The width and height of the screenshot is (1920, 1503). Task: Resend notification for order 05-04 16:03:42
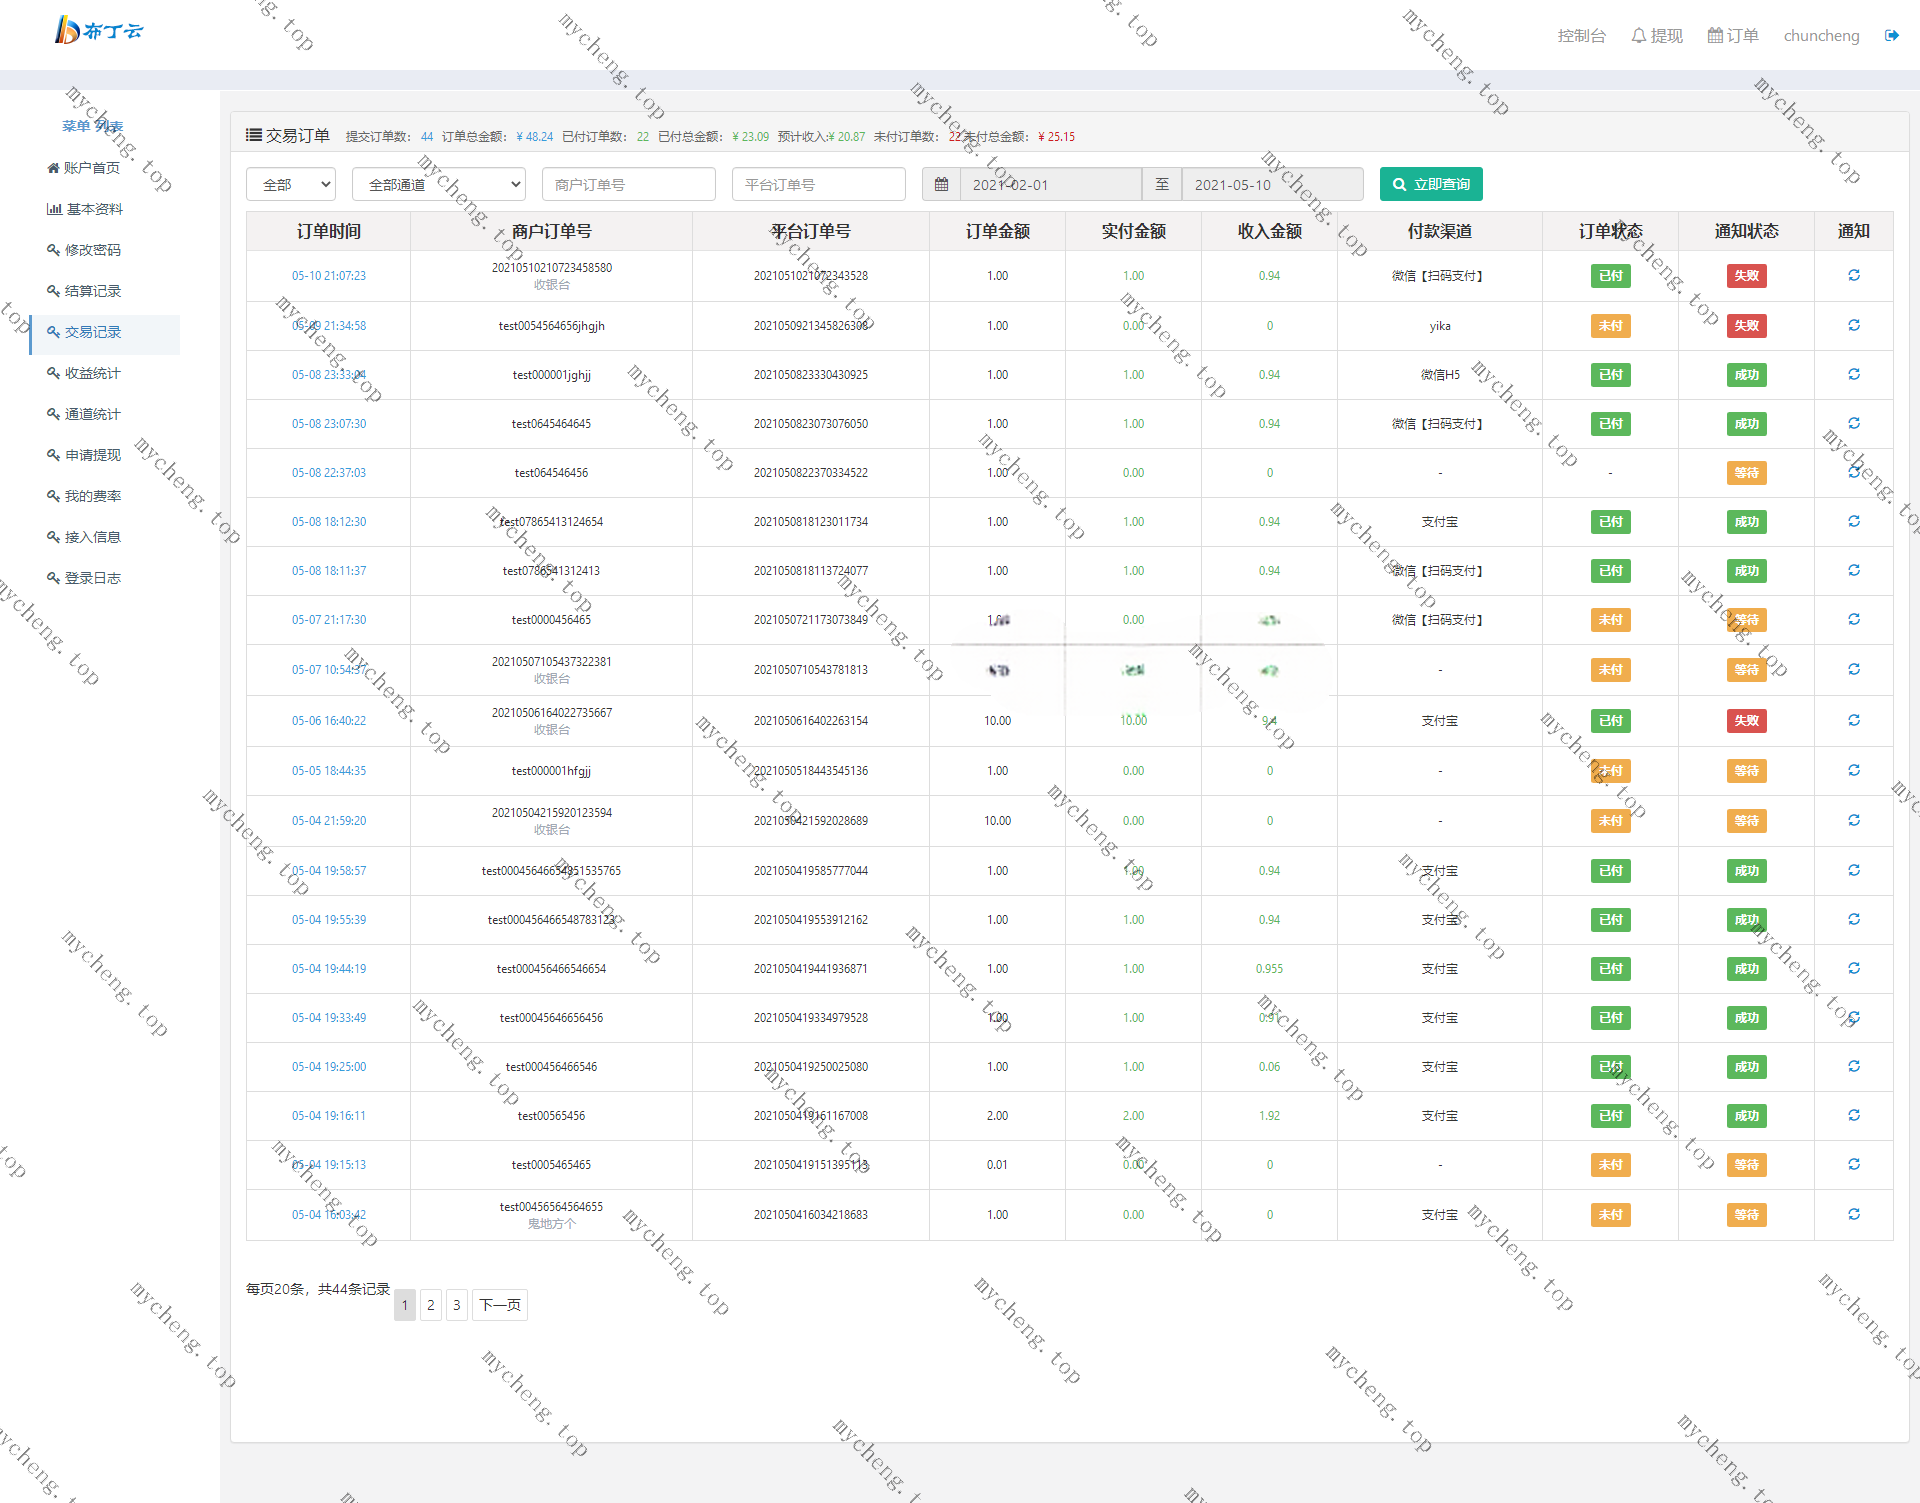pyautogui.click(x=1853, y=1214)
